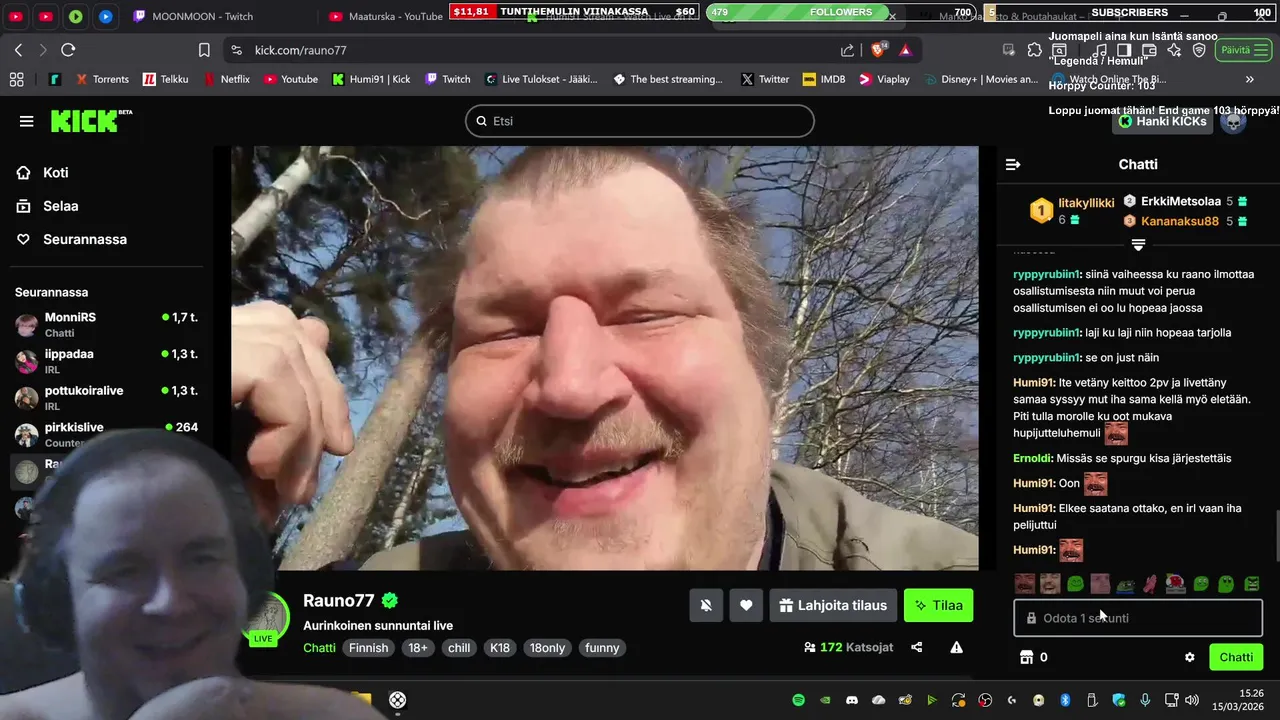Open Discord tray icon
This screenshot has height=720, width=1280.
click(x=852, y=700)
